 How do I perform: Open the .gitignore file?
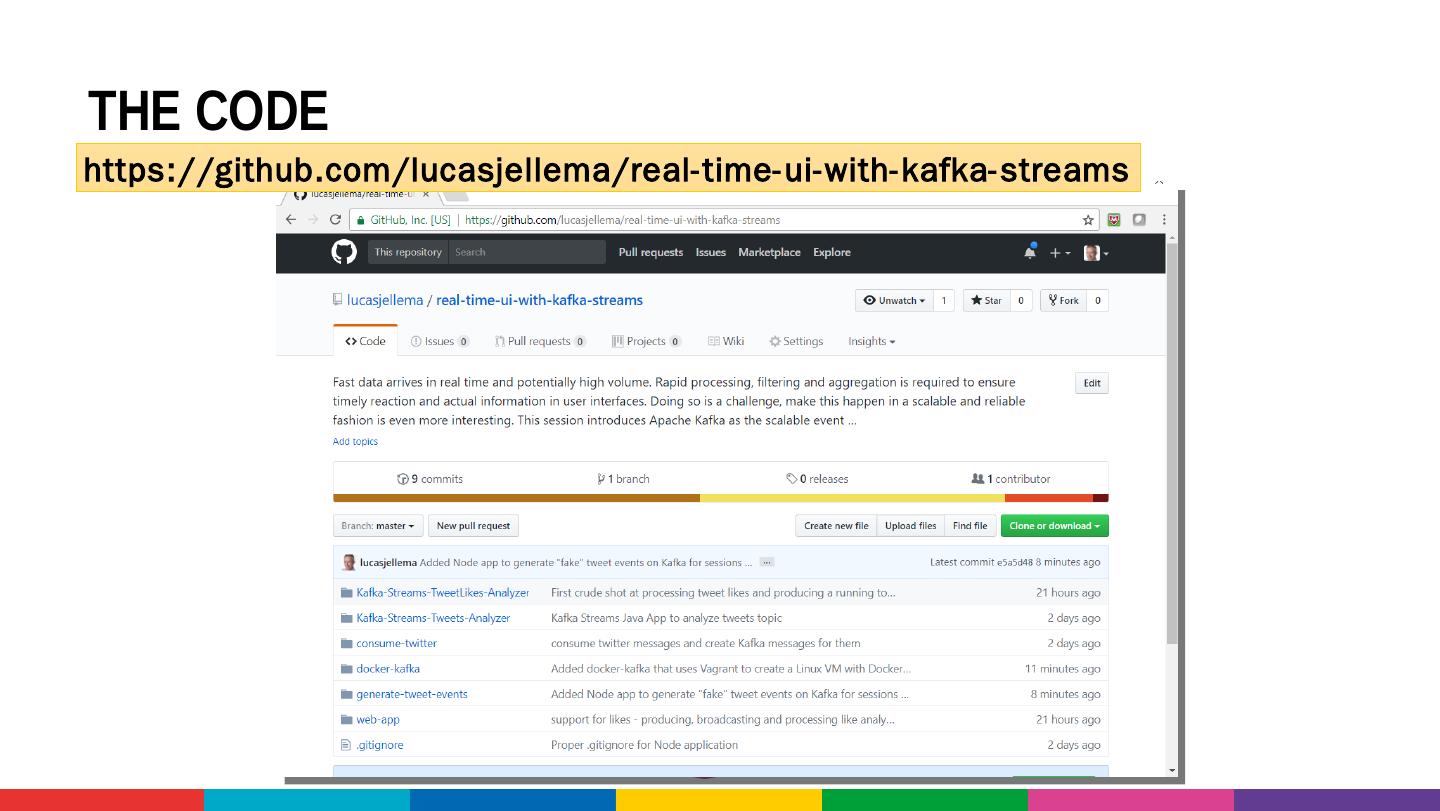tap(380, 745)
